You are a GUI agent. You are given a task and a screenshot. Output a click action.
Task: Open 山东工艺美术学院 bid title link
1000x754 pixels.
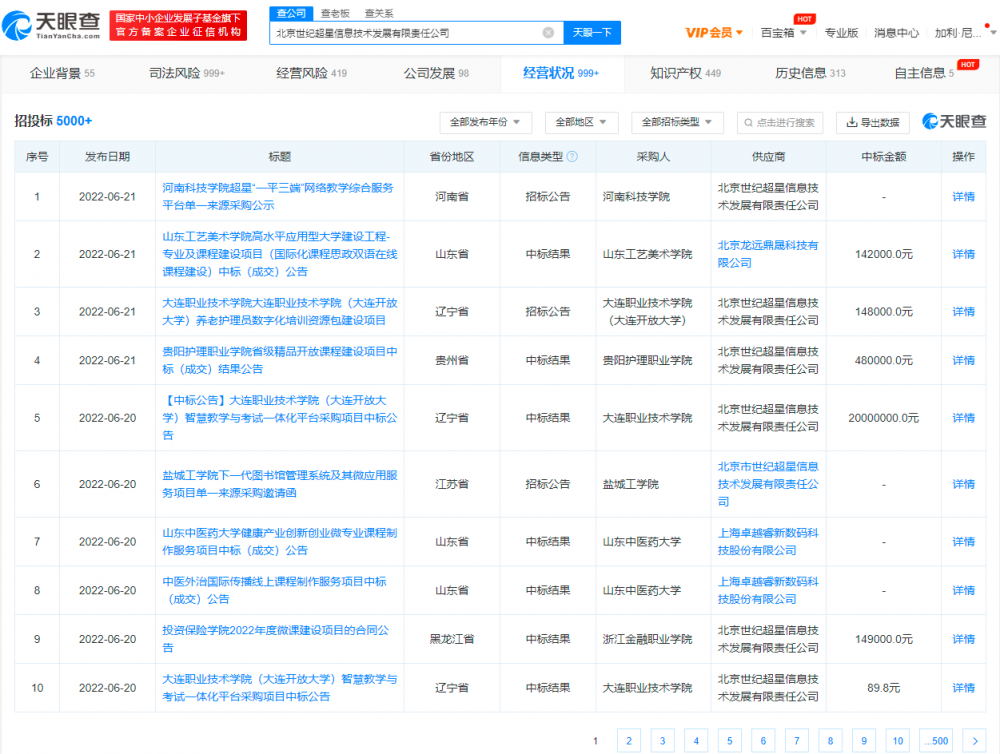279,254
